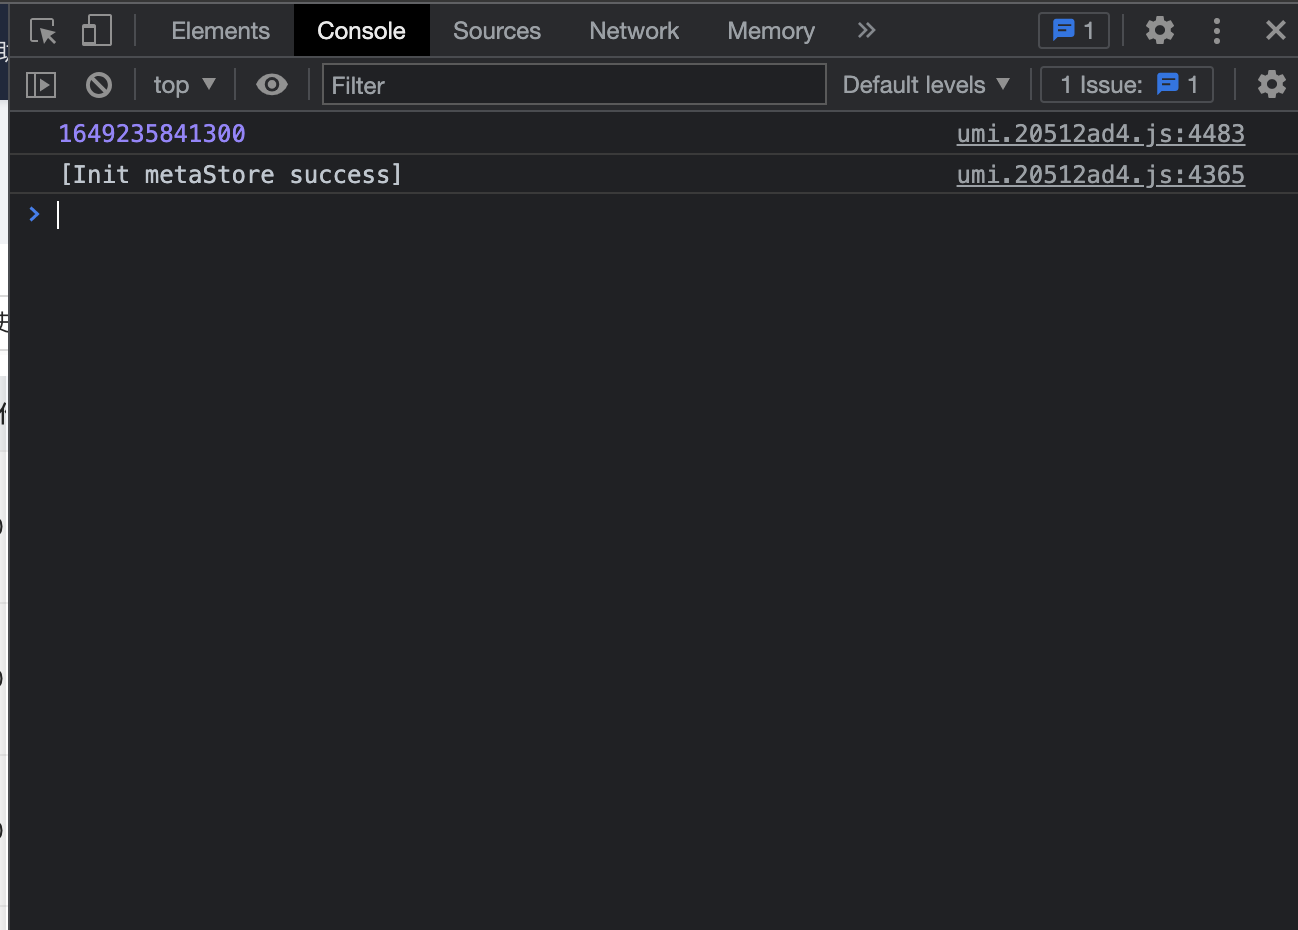Image resolution: width=1298 pixels, height=930 pixels.
Task: Click the Filter input field
Action: click(573, 85)
